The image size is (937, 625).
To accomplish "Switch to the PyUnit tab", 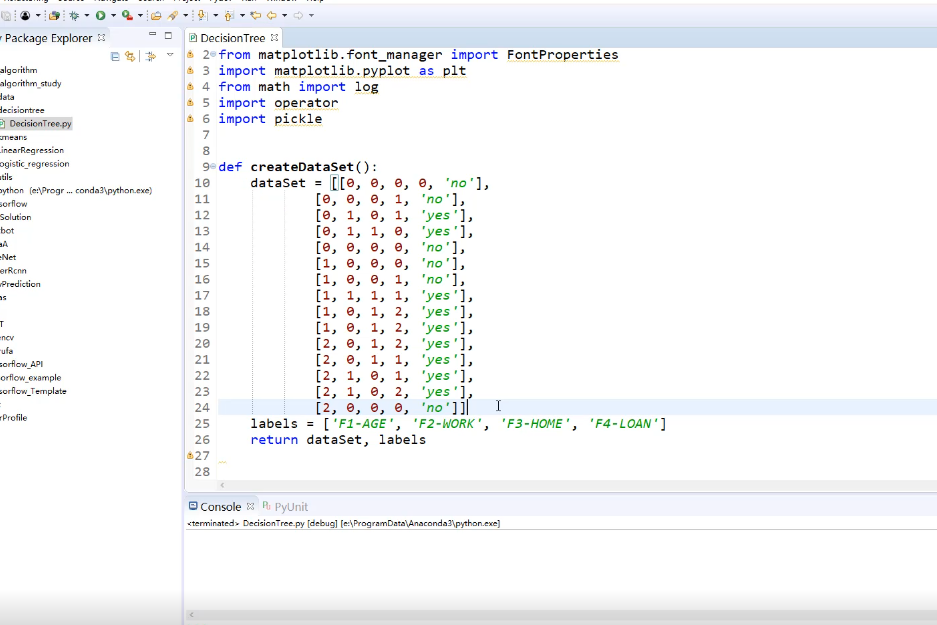I will pos(290,507).
